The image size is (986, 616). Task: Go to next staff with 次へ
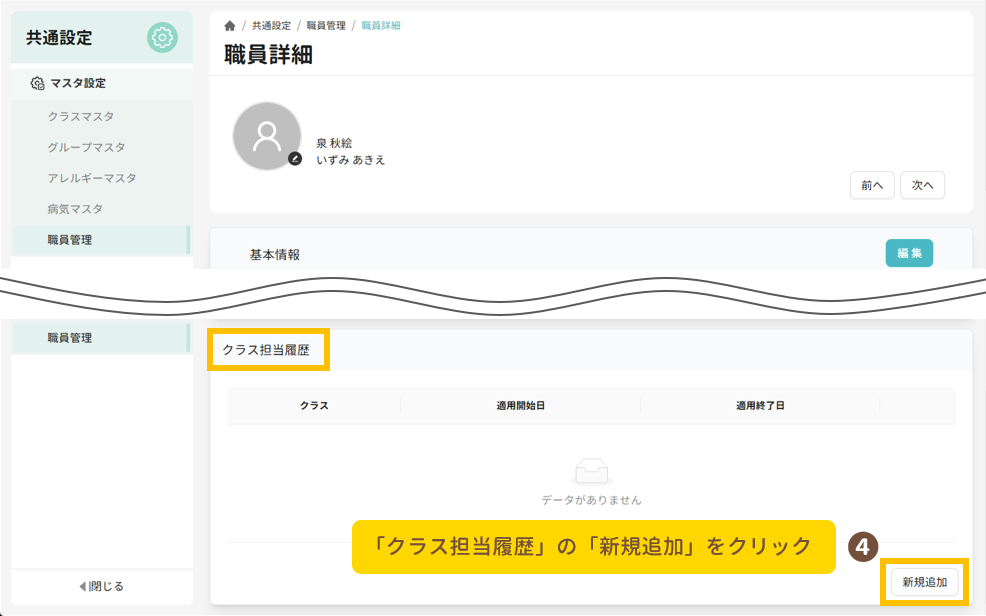coord(922,185)
